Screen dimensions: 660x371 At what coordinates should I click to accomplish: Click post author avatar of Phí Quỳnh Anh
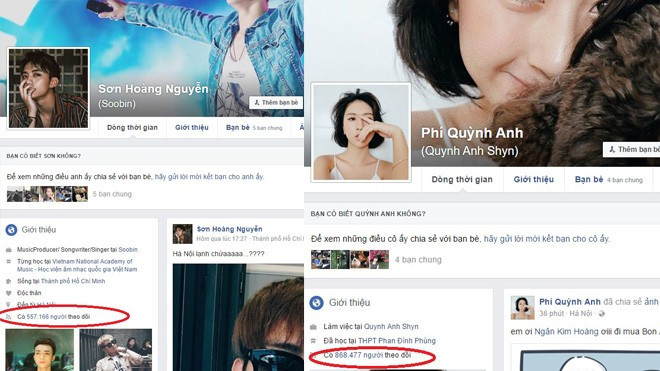522,307
